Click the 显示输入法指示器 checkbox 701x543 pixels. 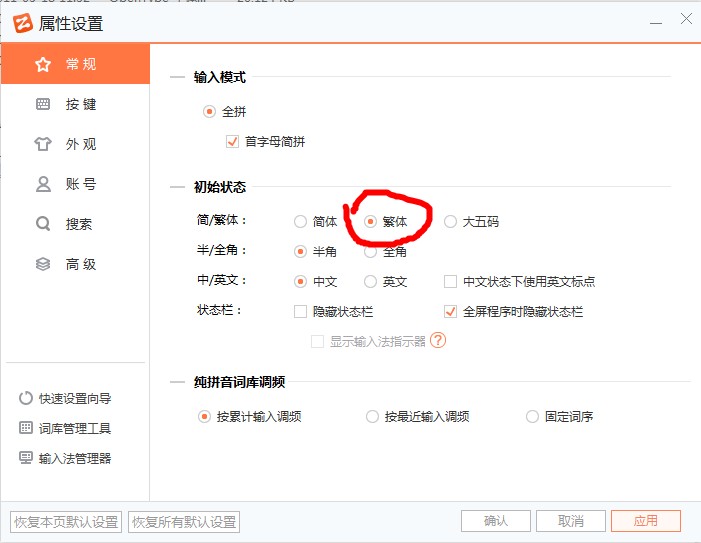[x=317, y=342]
